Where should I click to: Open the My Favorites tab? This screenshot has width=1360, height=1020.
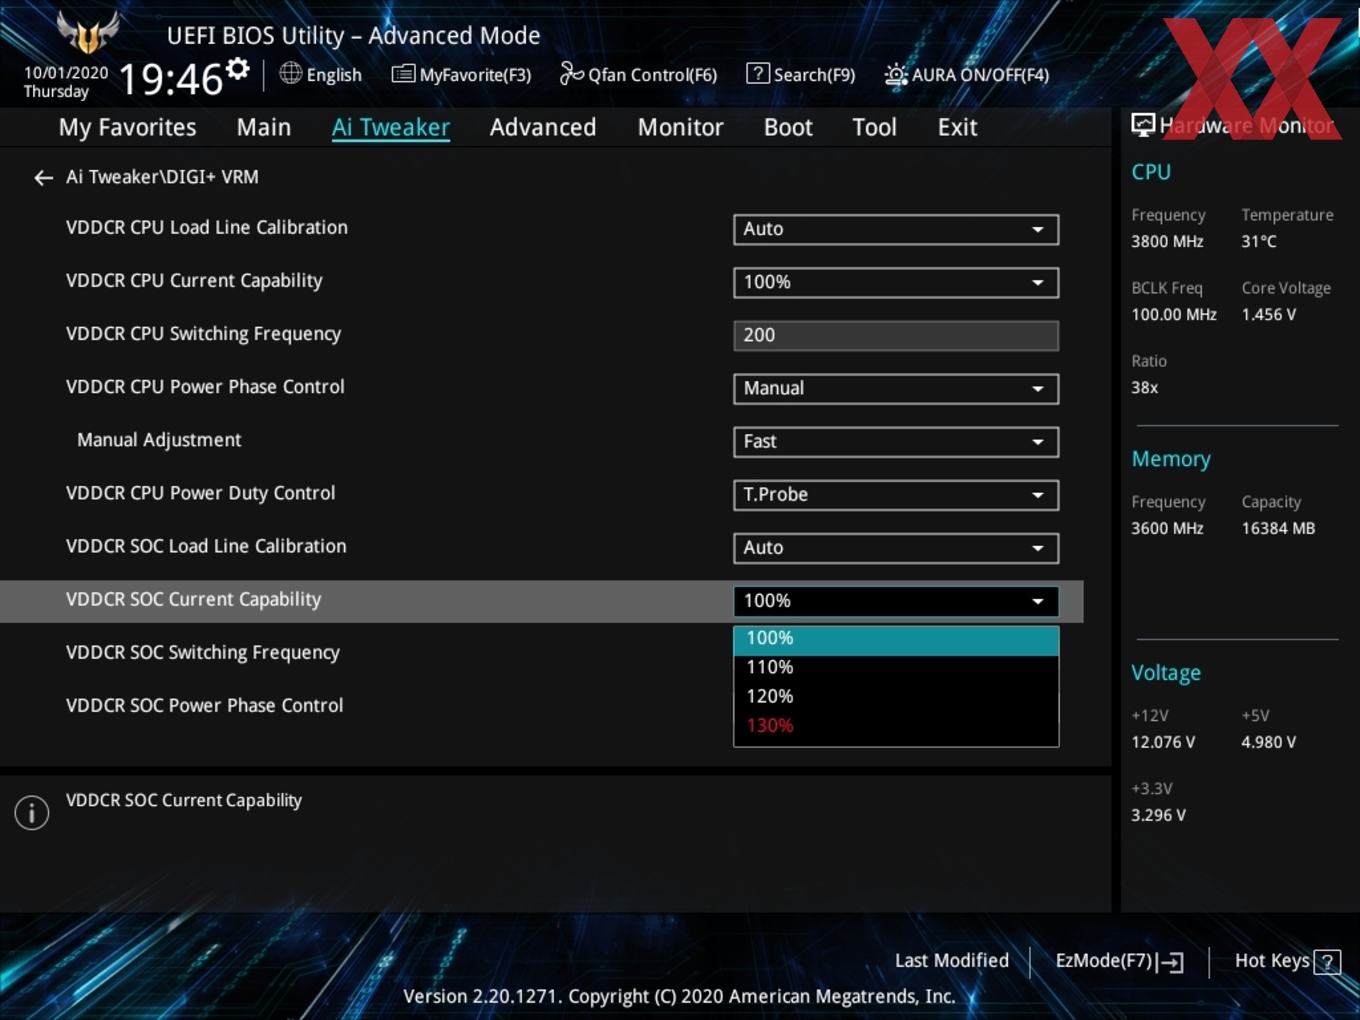point(127,127)
